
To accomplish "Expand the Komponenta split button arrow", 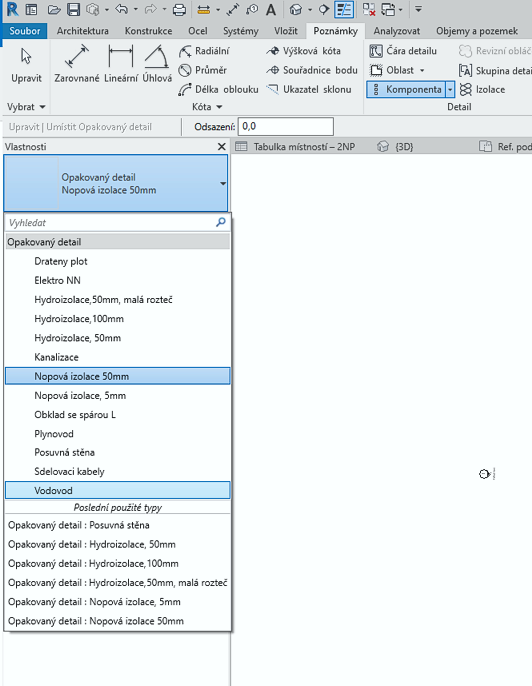I will 450,89.
